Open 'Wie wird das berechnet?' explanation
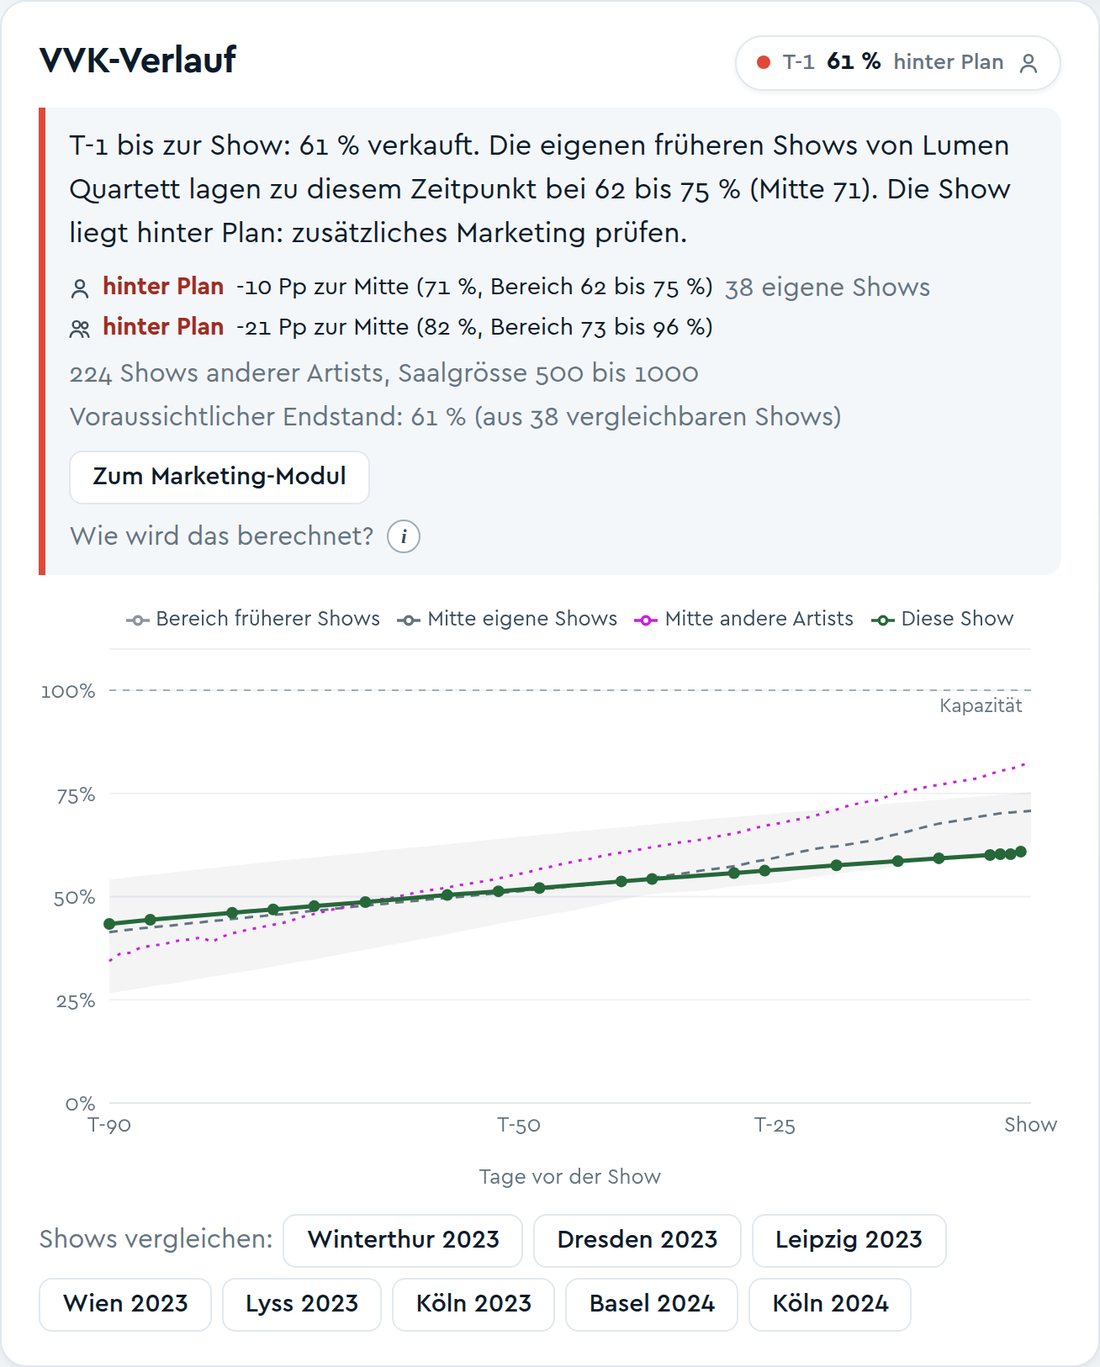Viewport: 1100px width, 1367px height. click(x=222, y=536)
